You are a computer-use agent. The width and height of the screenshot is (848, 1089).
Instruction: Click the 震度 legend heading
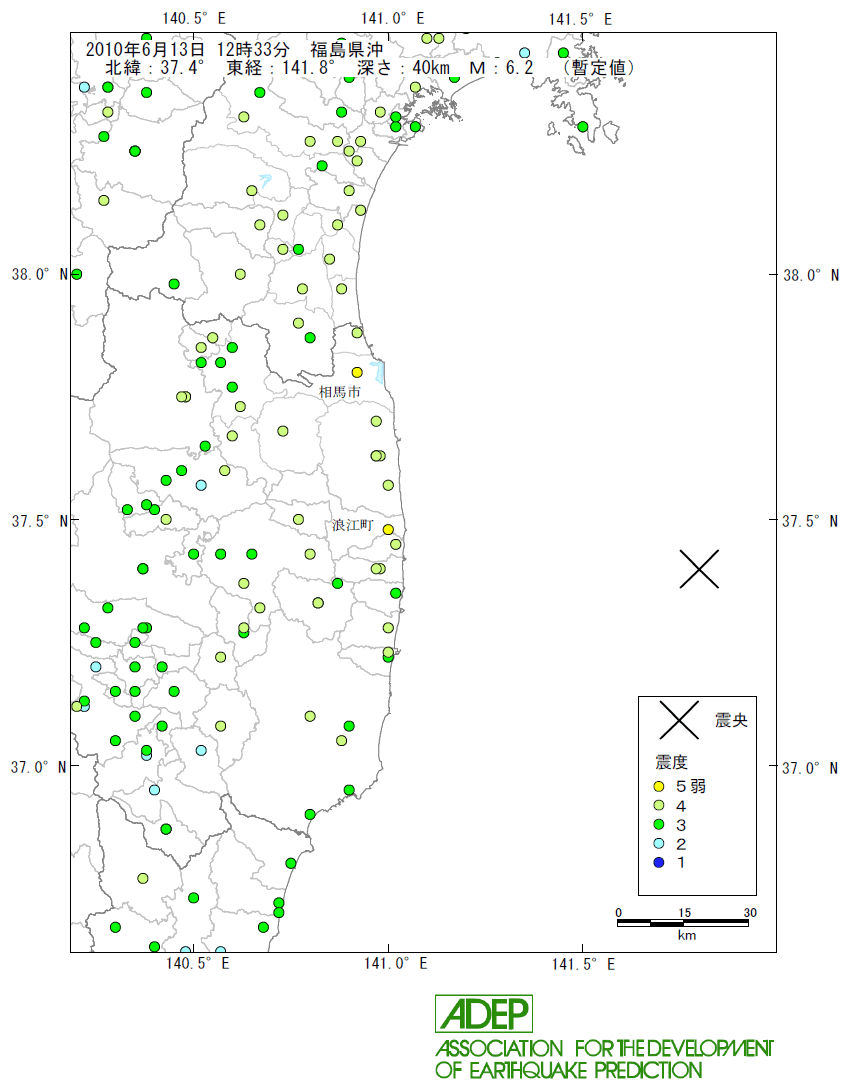pos(671,762)
